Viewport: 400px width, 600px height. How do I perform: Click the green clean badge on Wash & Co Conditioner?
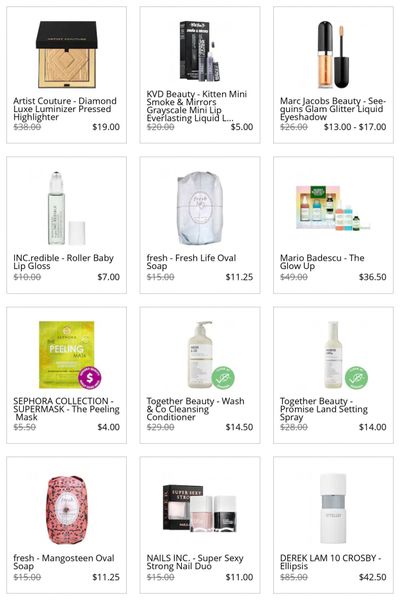click(223, 378)
